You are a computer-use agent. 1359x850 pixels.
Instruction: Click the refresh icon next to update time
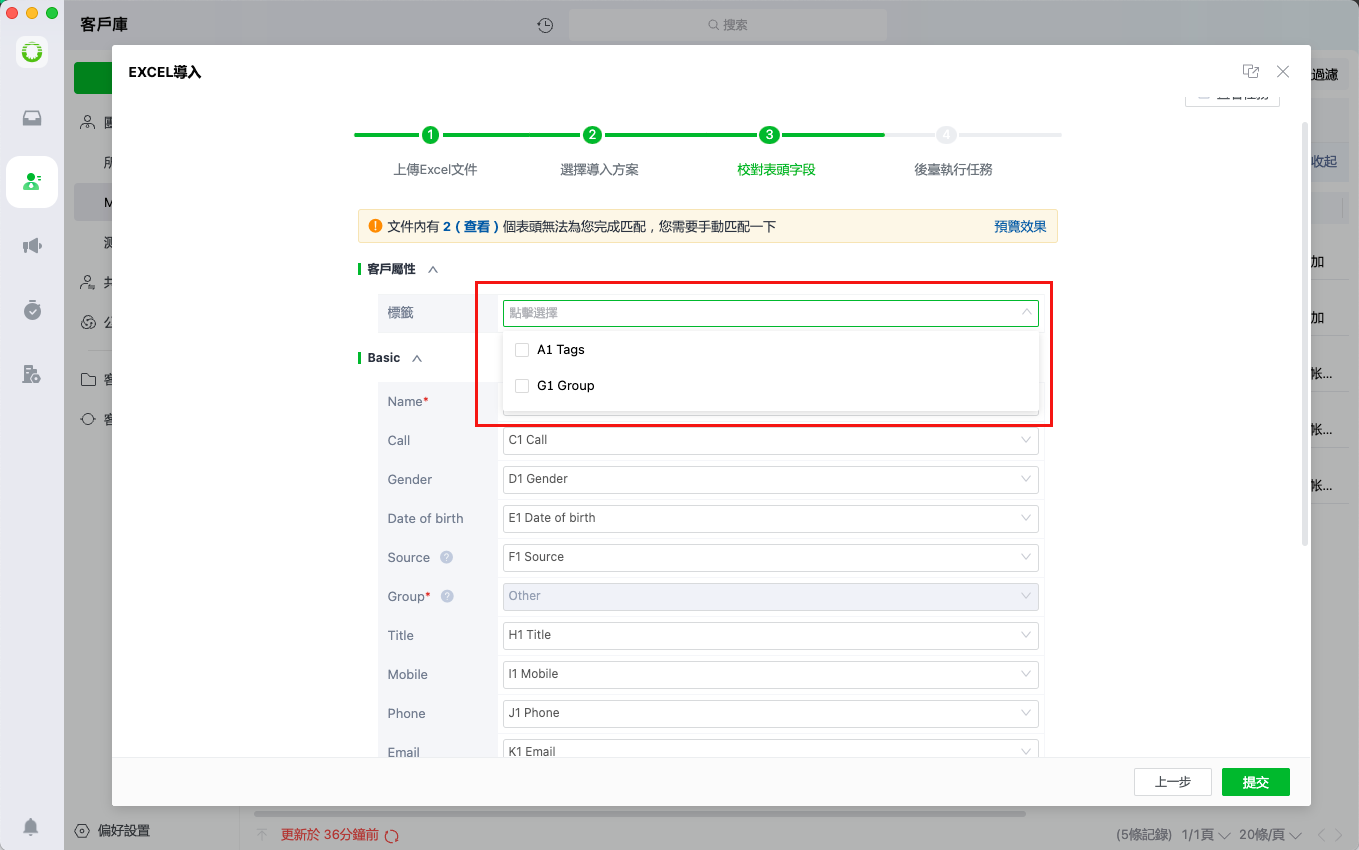click(392, 835)
